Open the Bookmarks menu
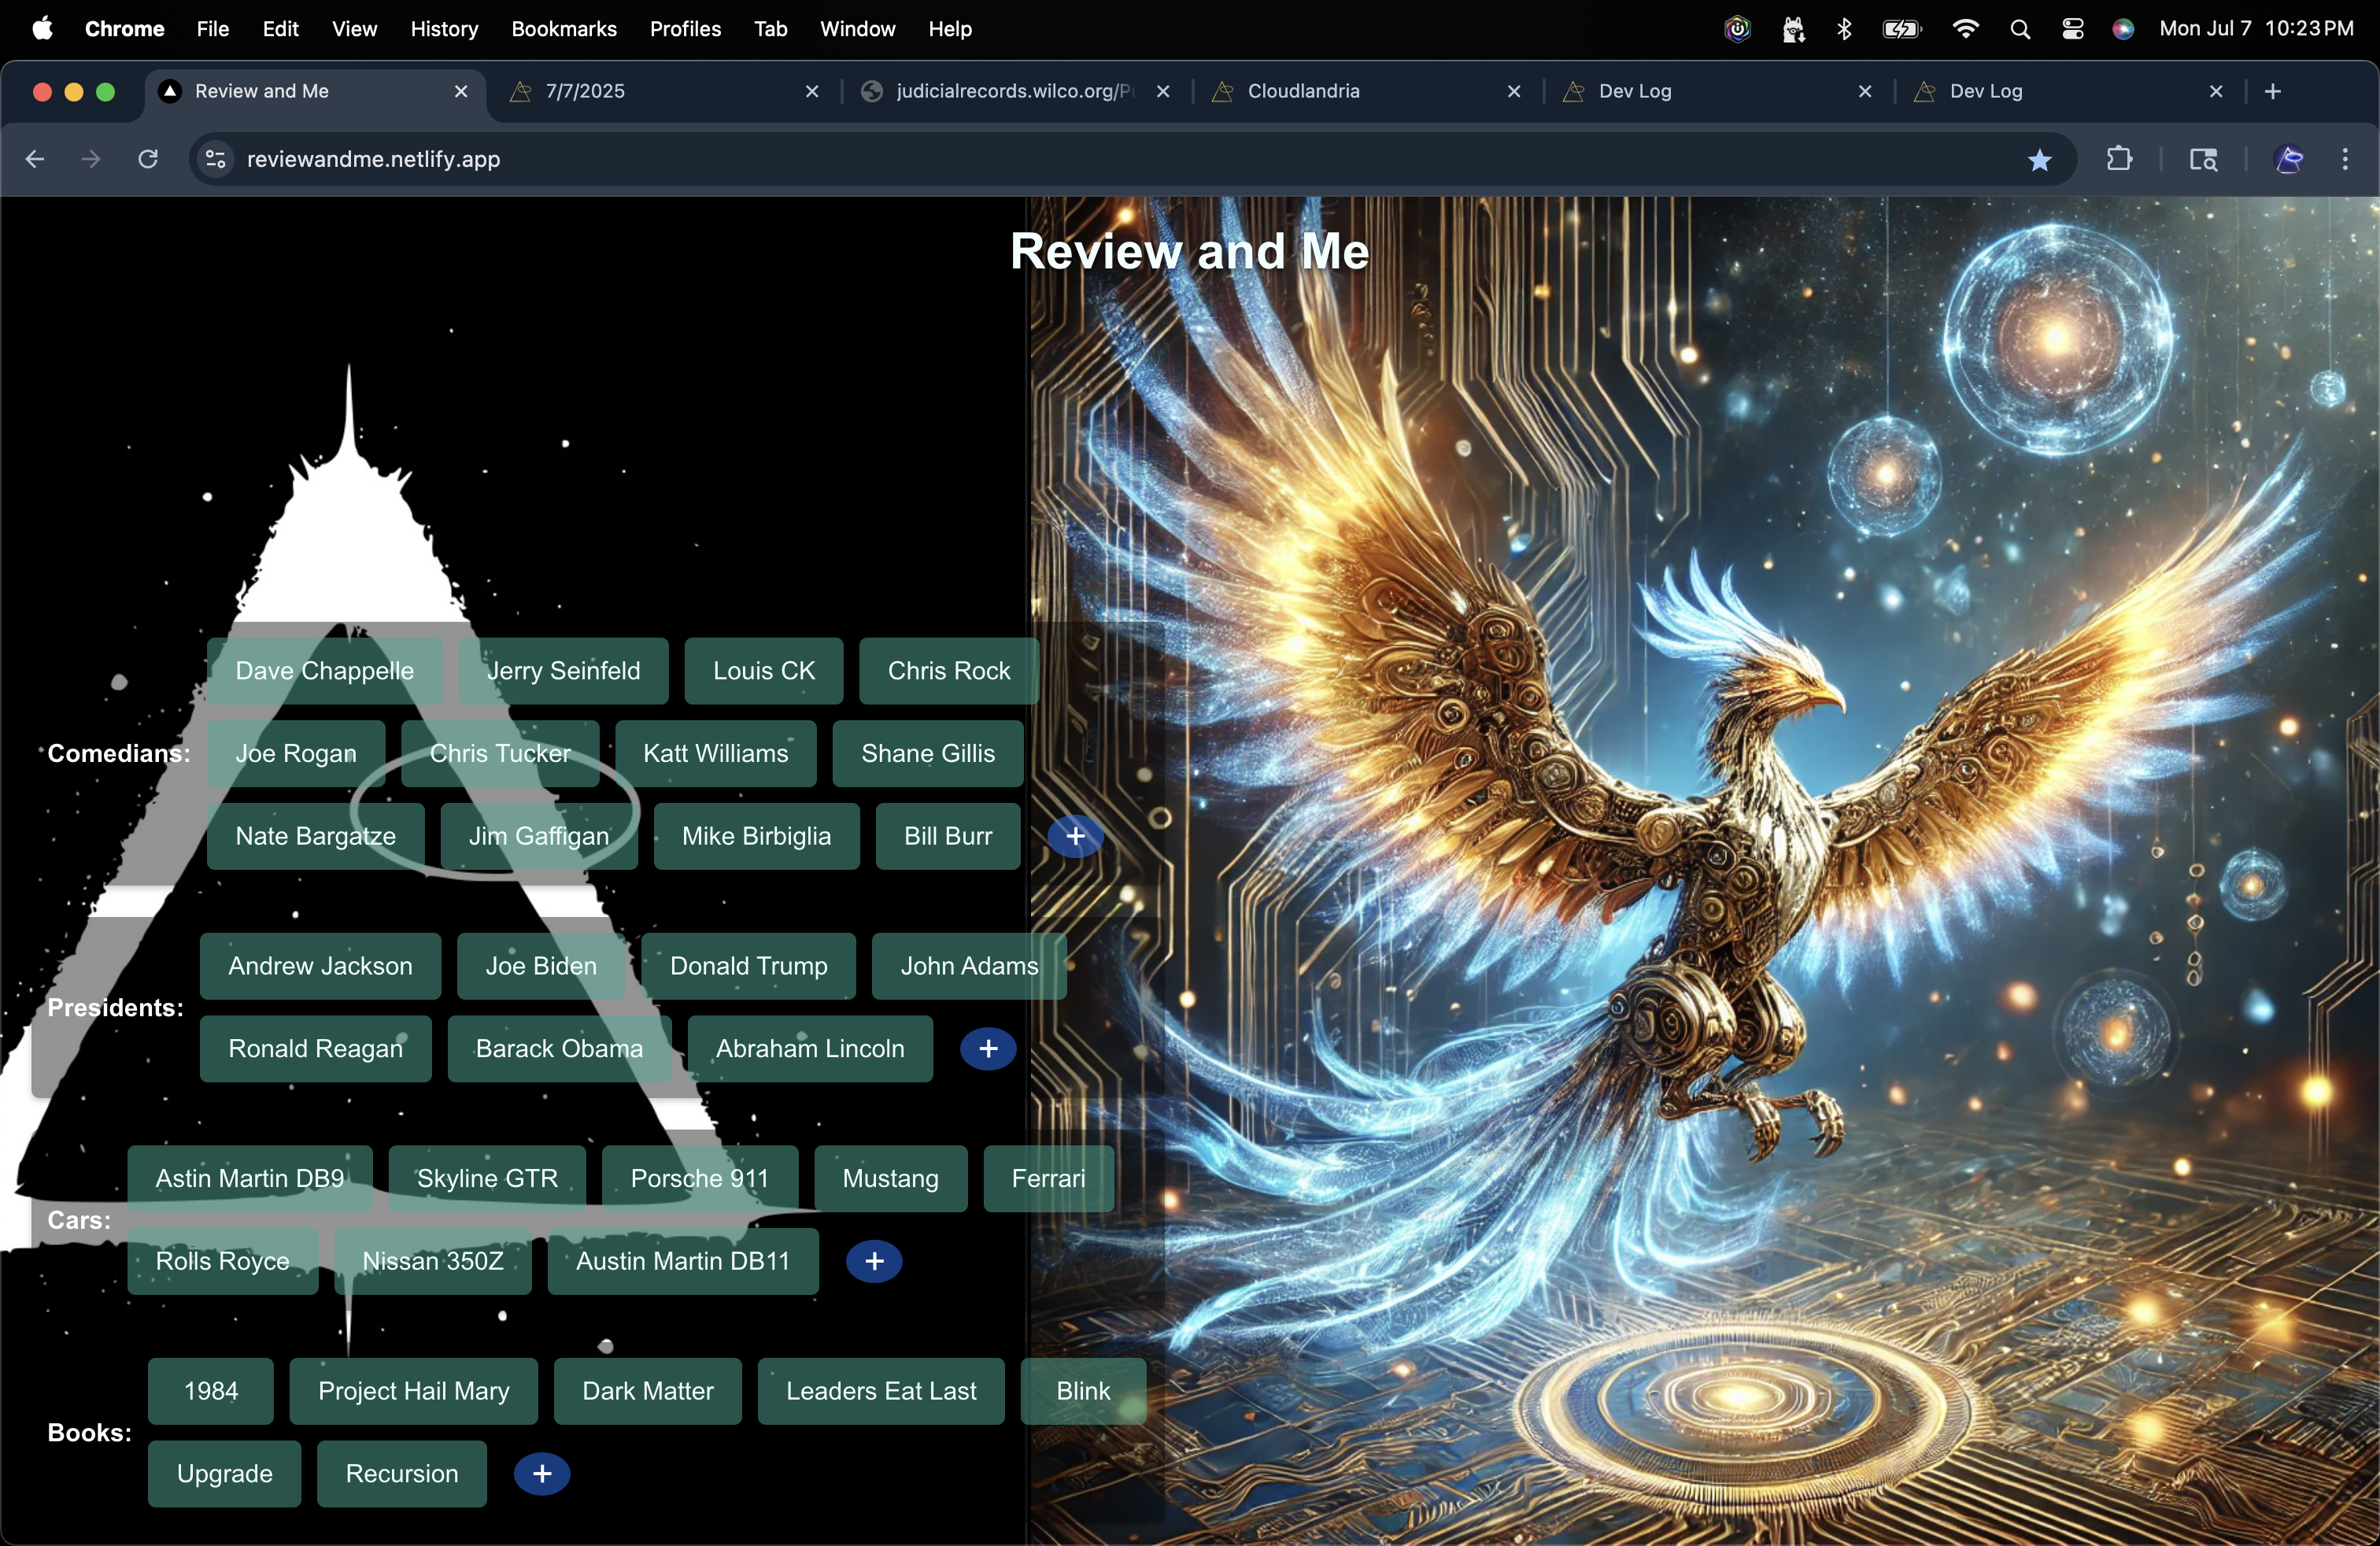This screenshot has width=2380, height=1546. click(x=563, y=29)
